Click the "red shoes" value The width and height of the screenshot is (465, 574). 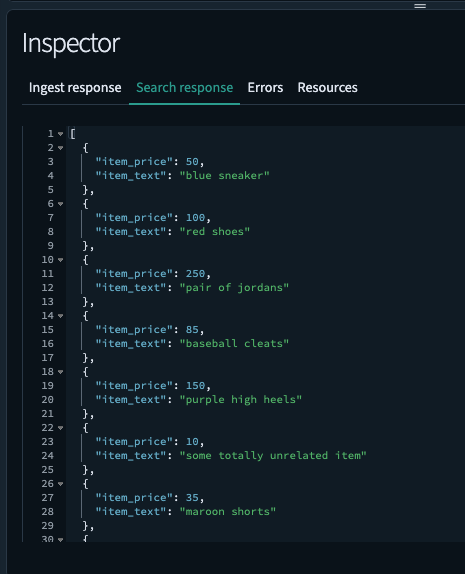[x=215, y=232]
